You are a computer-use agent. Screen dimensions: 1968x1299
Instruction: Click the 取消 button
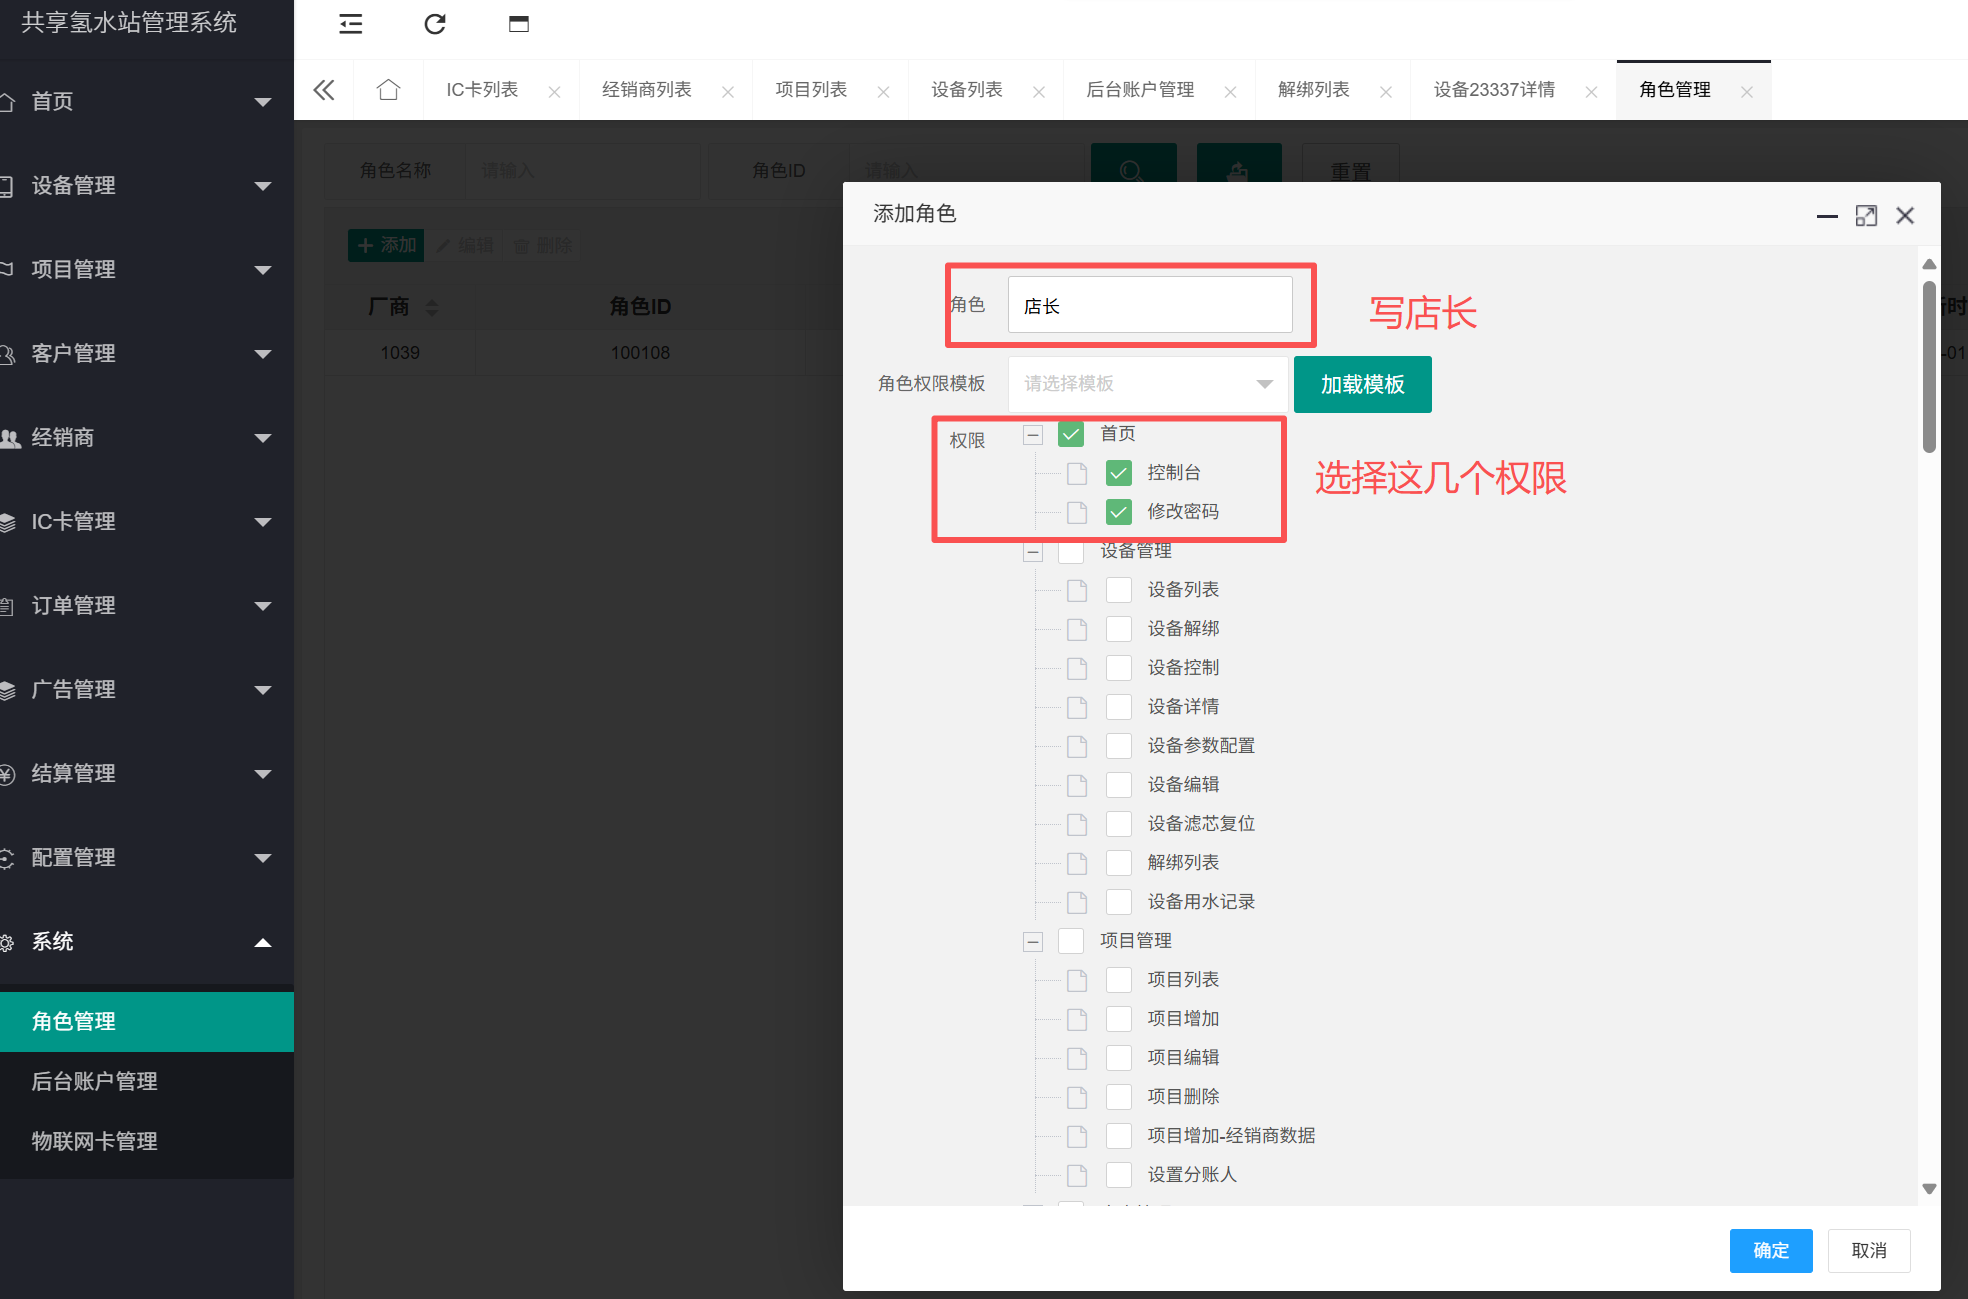point(1869,1251)
